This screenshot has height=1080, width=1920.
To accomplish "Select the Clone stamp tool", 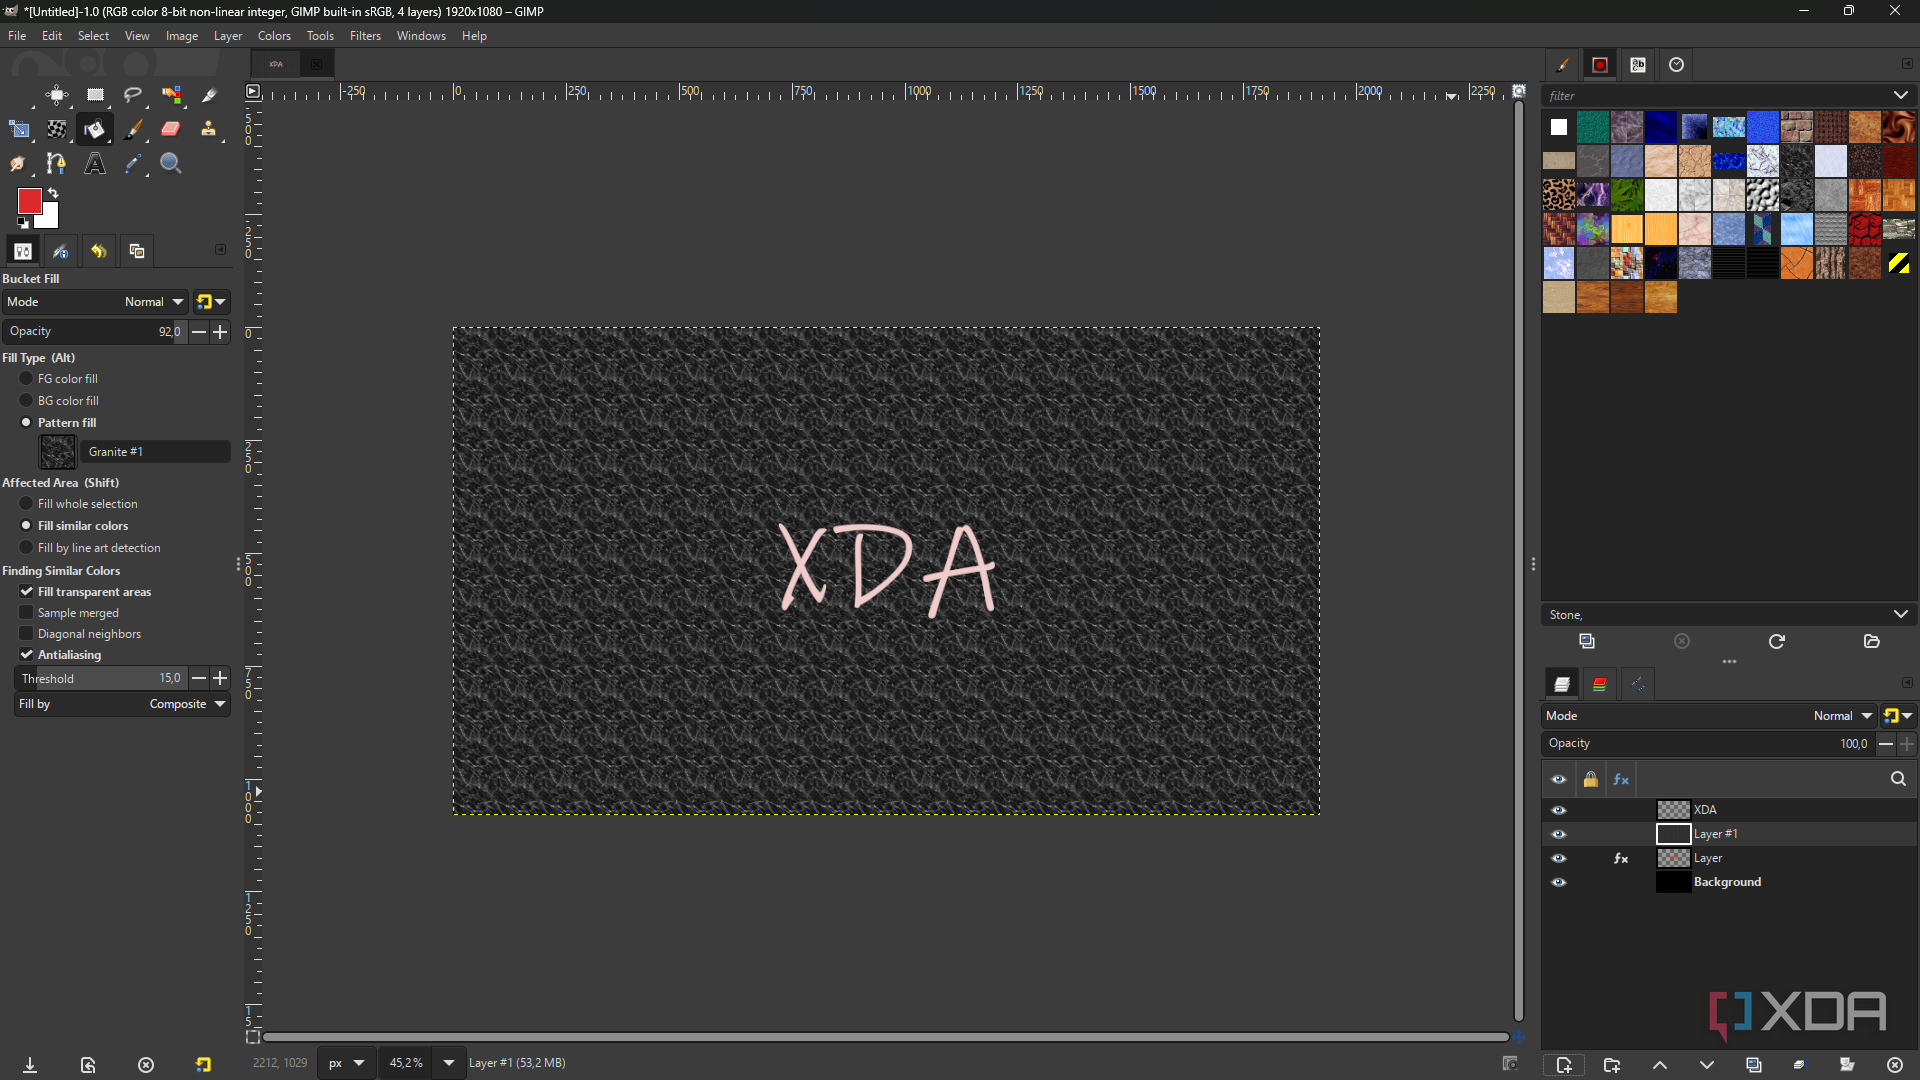I will [209, 129].
